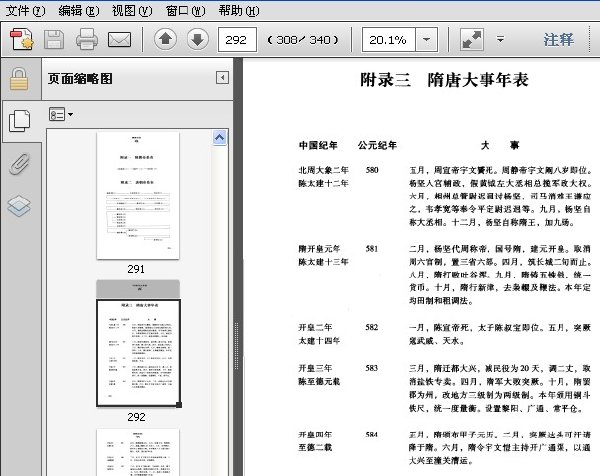Print the document using printer icon
This screenshot has width=600, height=476.
coord(87,39)
